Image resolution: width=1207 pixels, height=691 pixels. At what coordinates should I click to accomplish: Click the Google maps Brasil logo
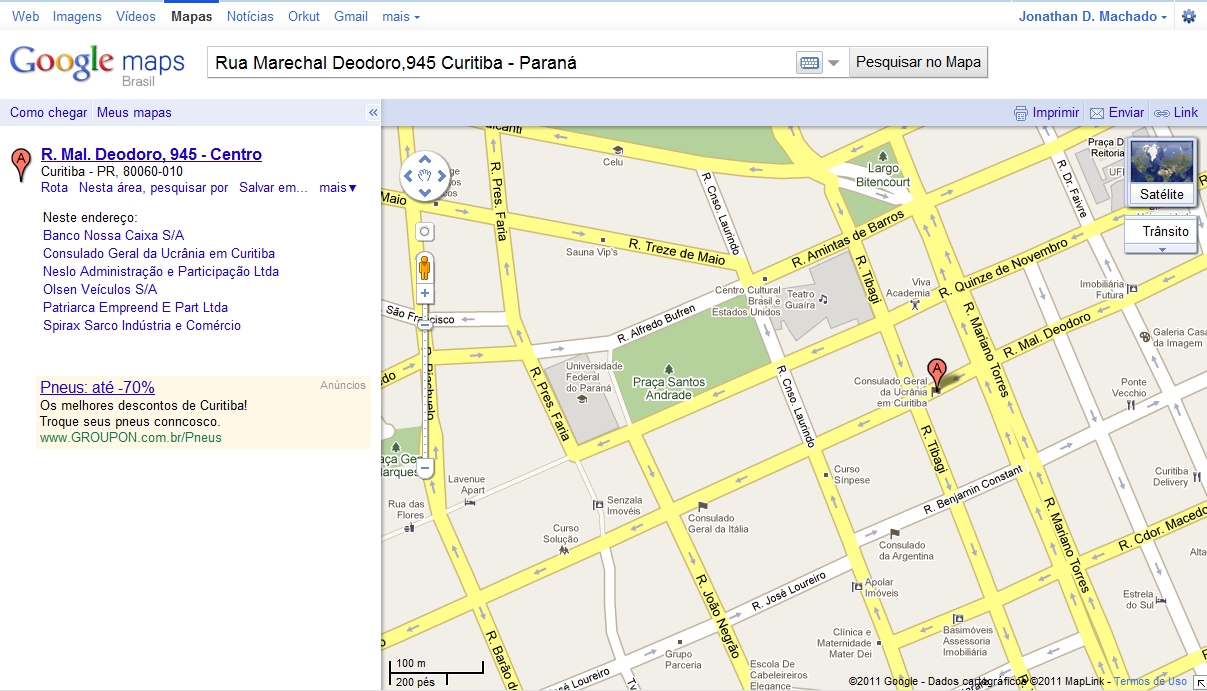(x=97, y=65)
